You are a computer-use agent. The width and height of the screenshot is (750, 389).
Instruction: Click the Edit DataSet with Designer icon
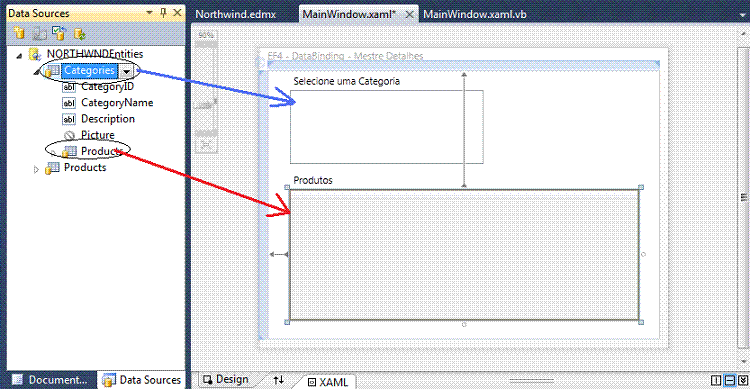(x=39, y=33)
